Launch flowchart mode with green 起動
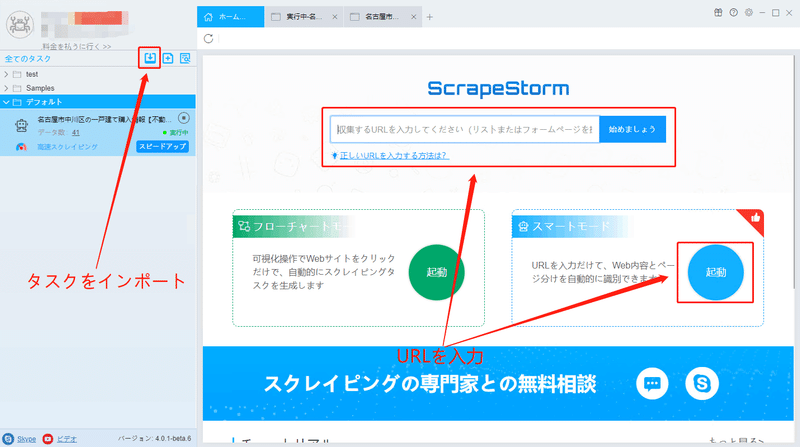The width and height of the screenshot is (800, 447). pos(436,272)
